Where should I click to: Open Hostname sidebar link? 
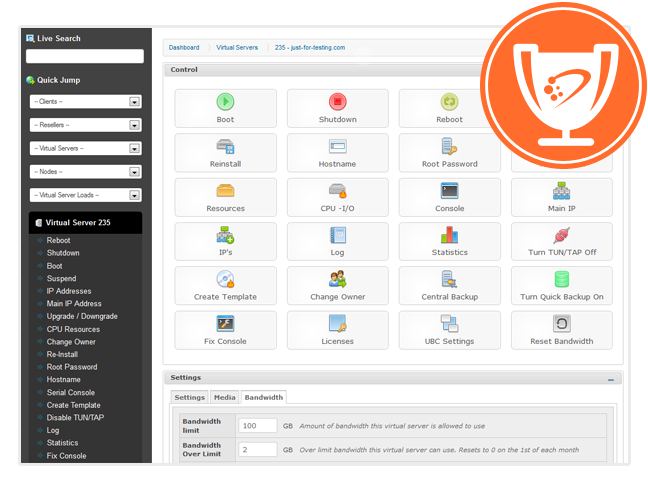tap(63, 380)
